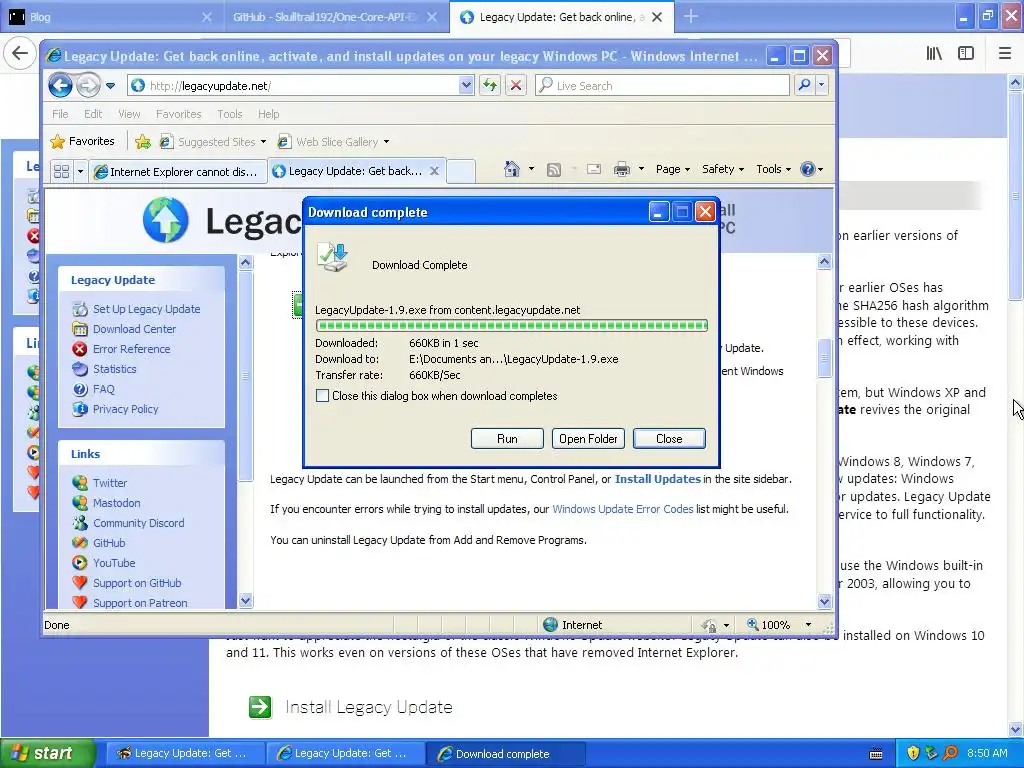Open the search provider dropdown arrow

pyautogui.click(x=822, y=85)
